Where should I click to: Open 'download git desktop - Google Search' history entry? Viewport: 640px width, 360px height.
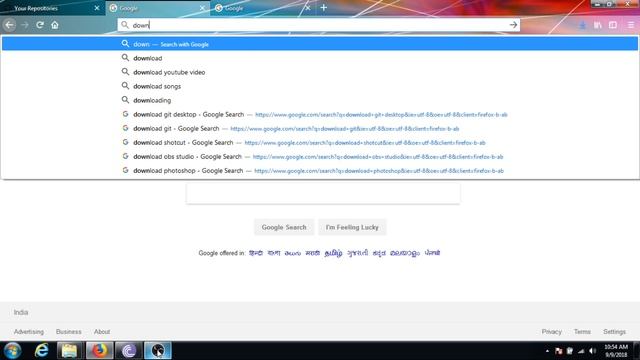[x=320, y=114]
